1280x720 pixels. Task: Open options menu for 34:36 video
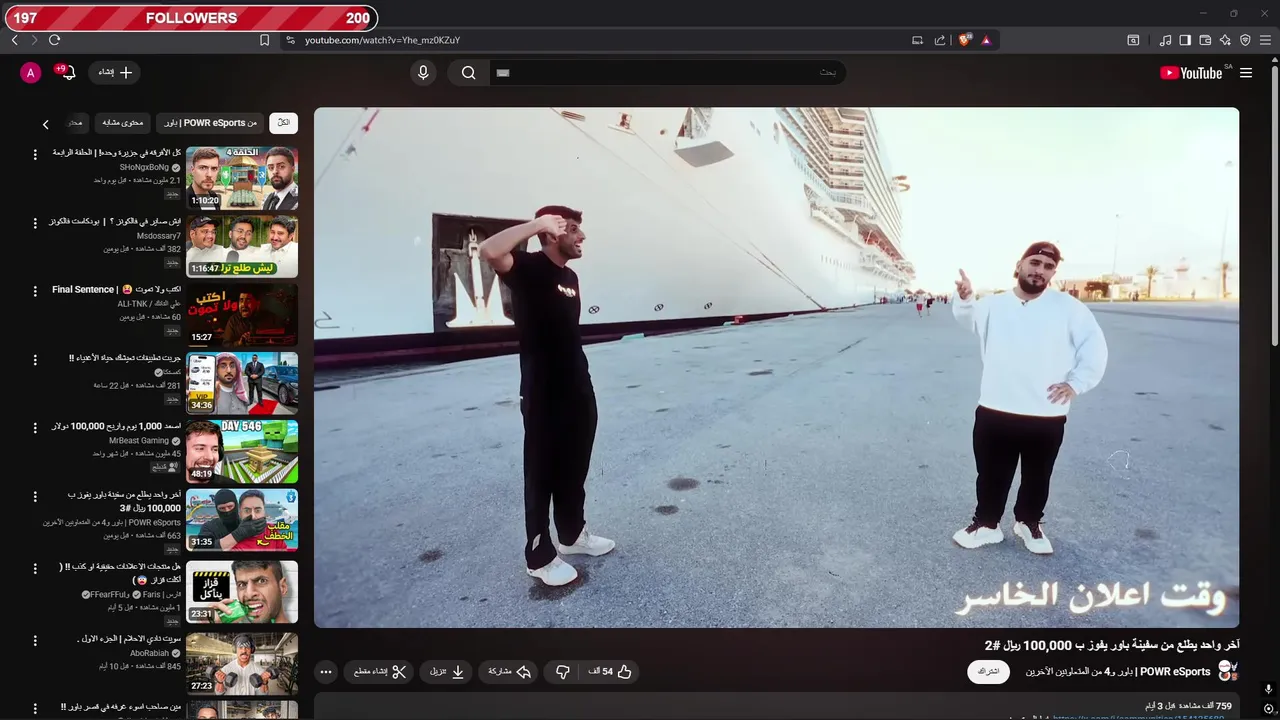[35, 359]
